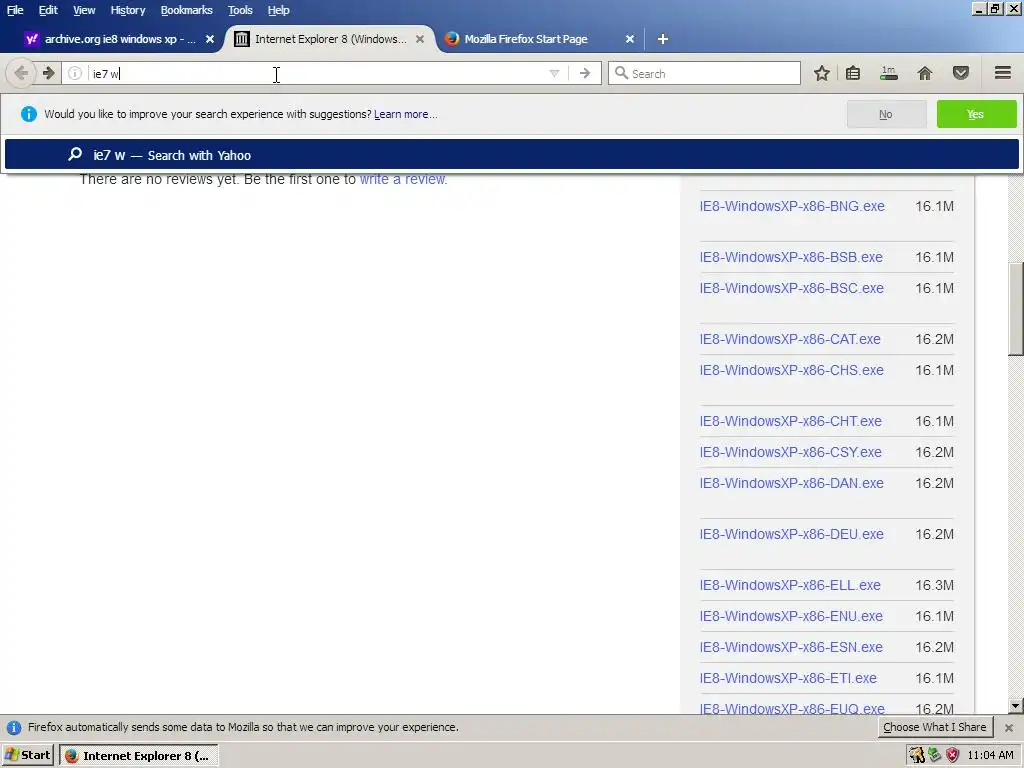The image size is (1024, 768).
Task: Download IE8-WindowsXP-x86-DAN.exe
Action: click(x=792, y=483)
